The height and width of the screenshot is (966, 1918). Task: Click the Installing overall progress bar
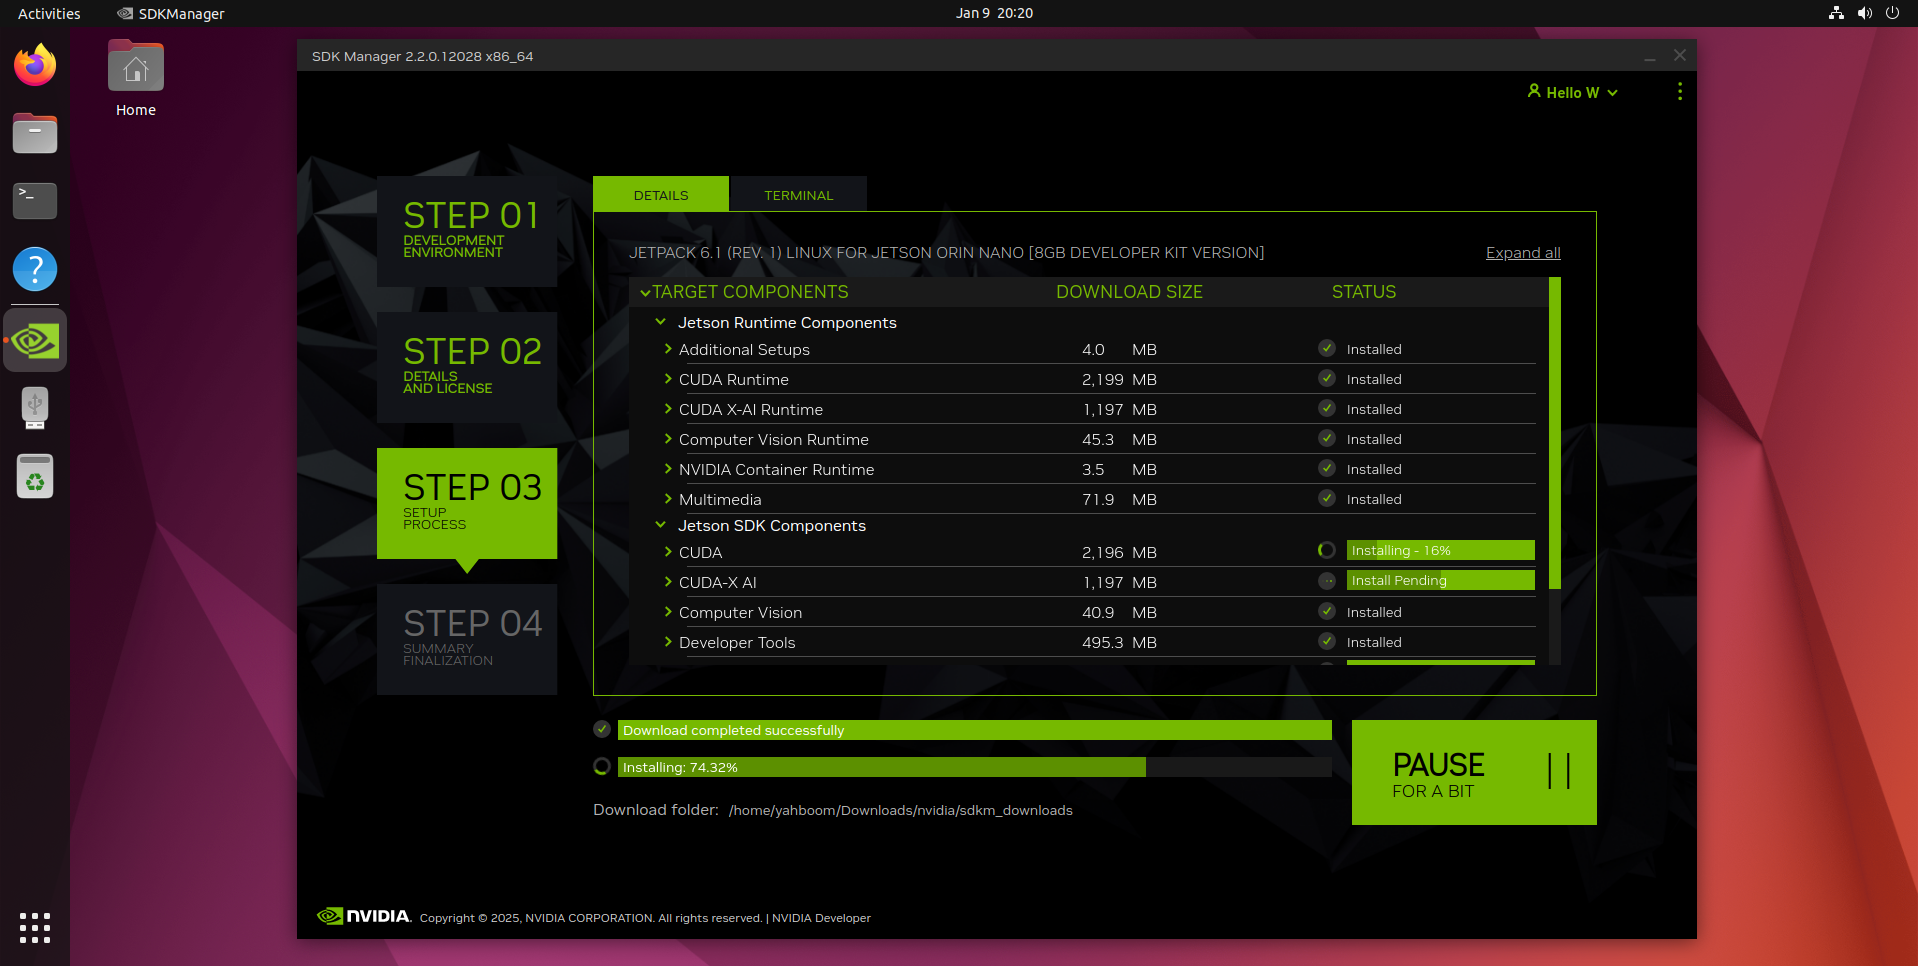point(974,767)
